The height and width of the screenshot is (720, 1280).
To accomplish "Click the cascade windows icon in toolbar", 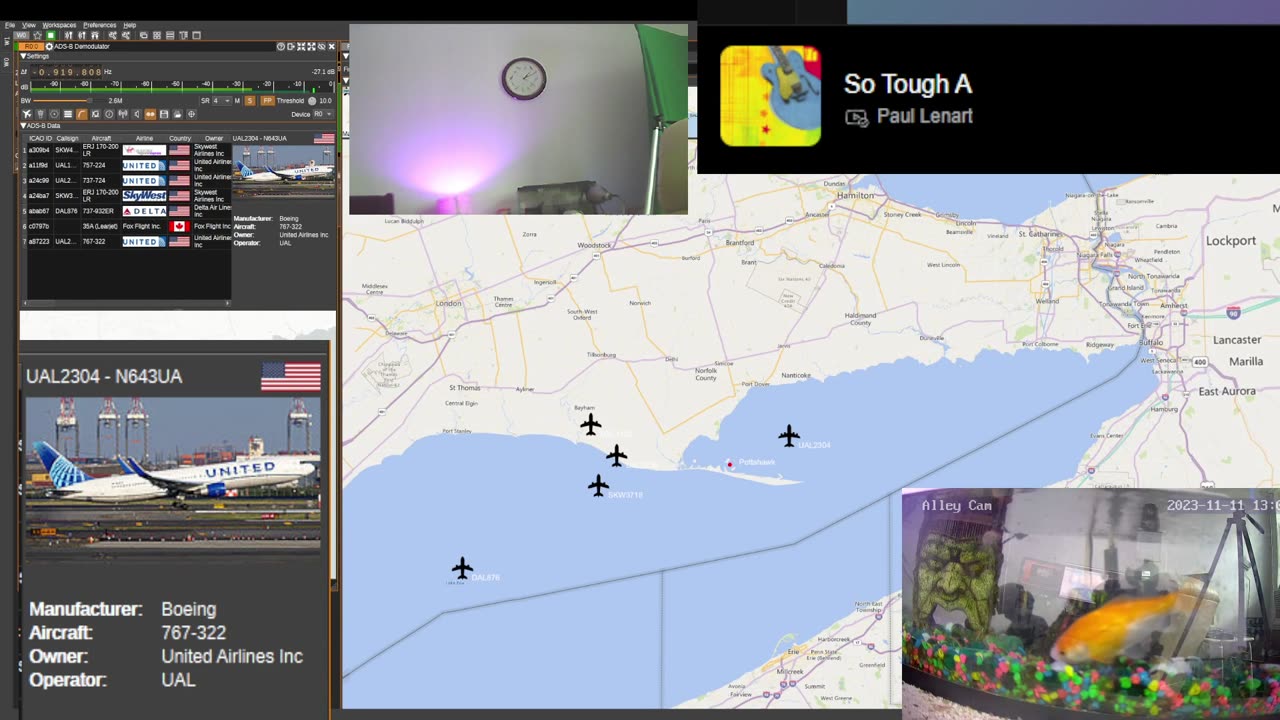I will pos(144,35).
